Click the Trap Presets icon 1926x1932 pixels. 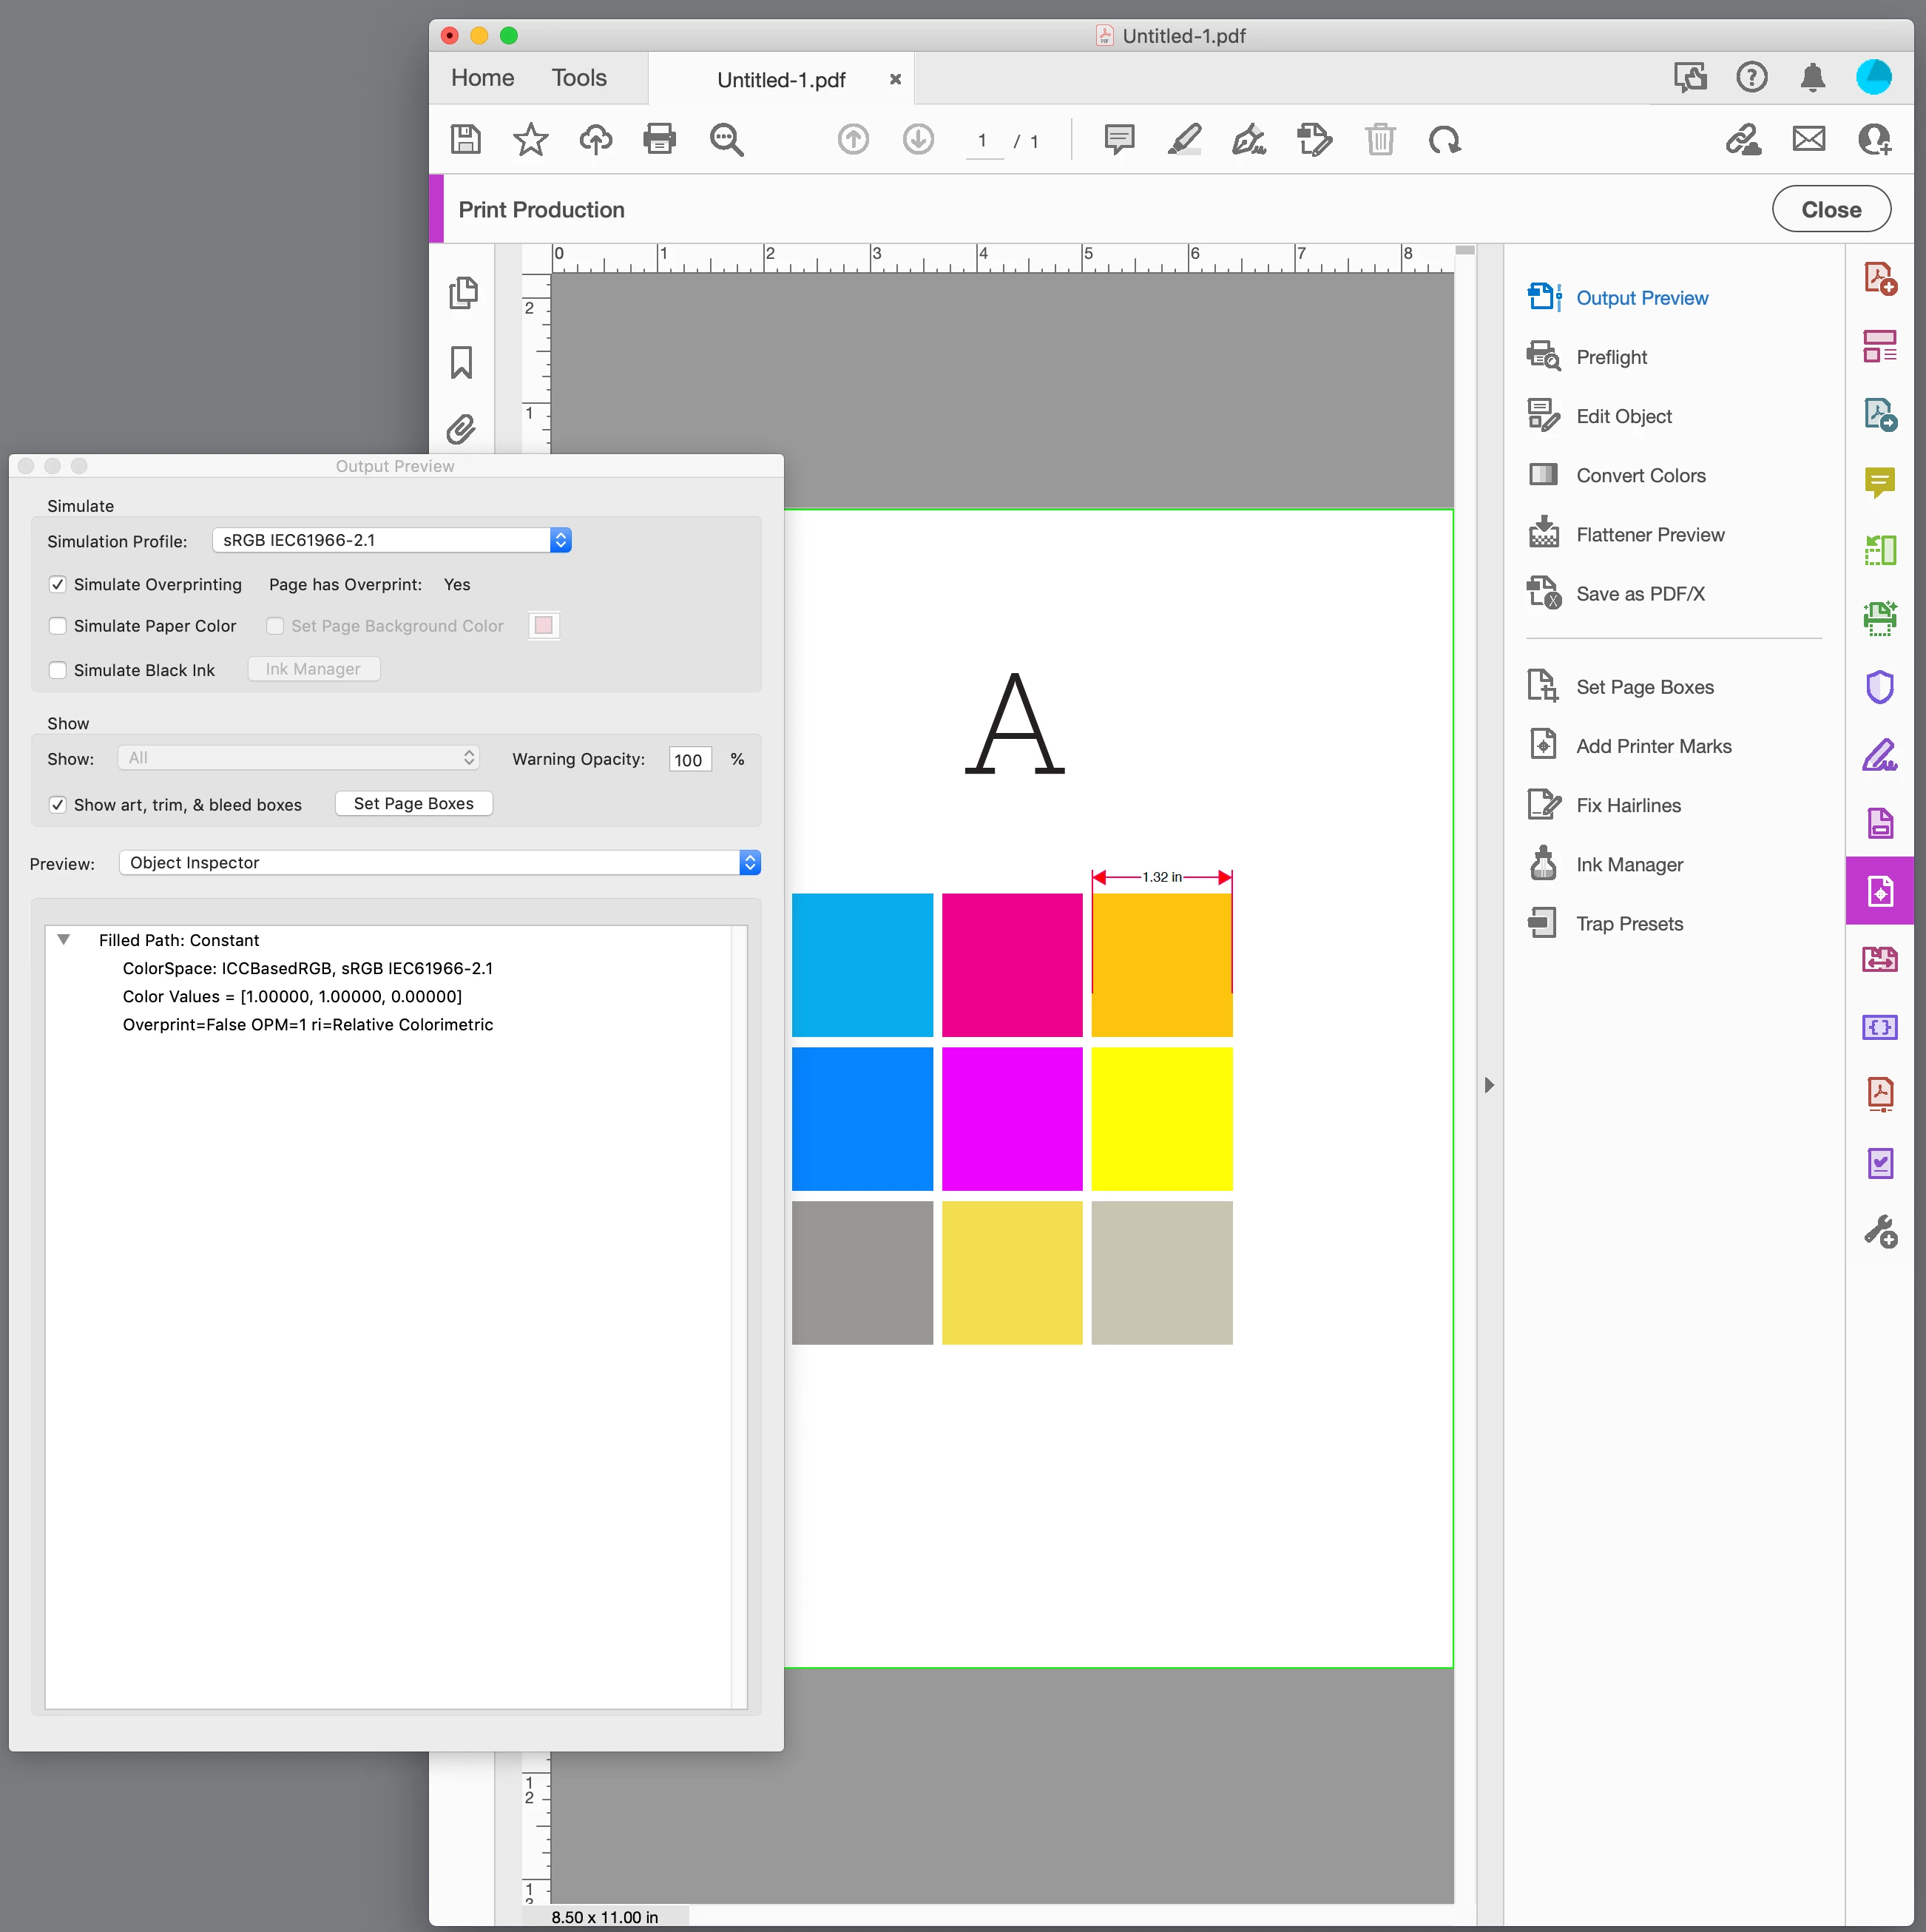[1543, 923]
